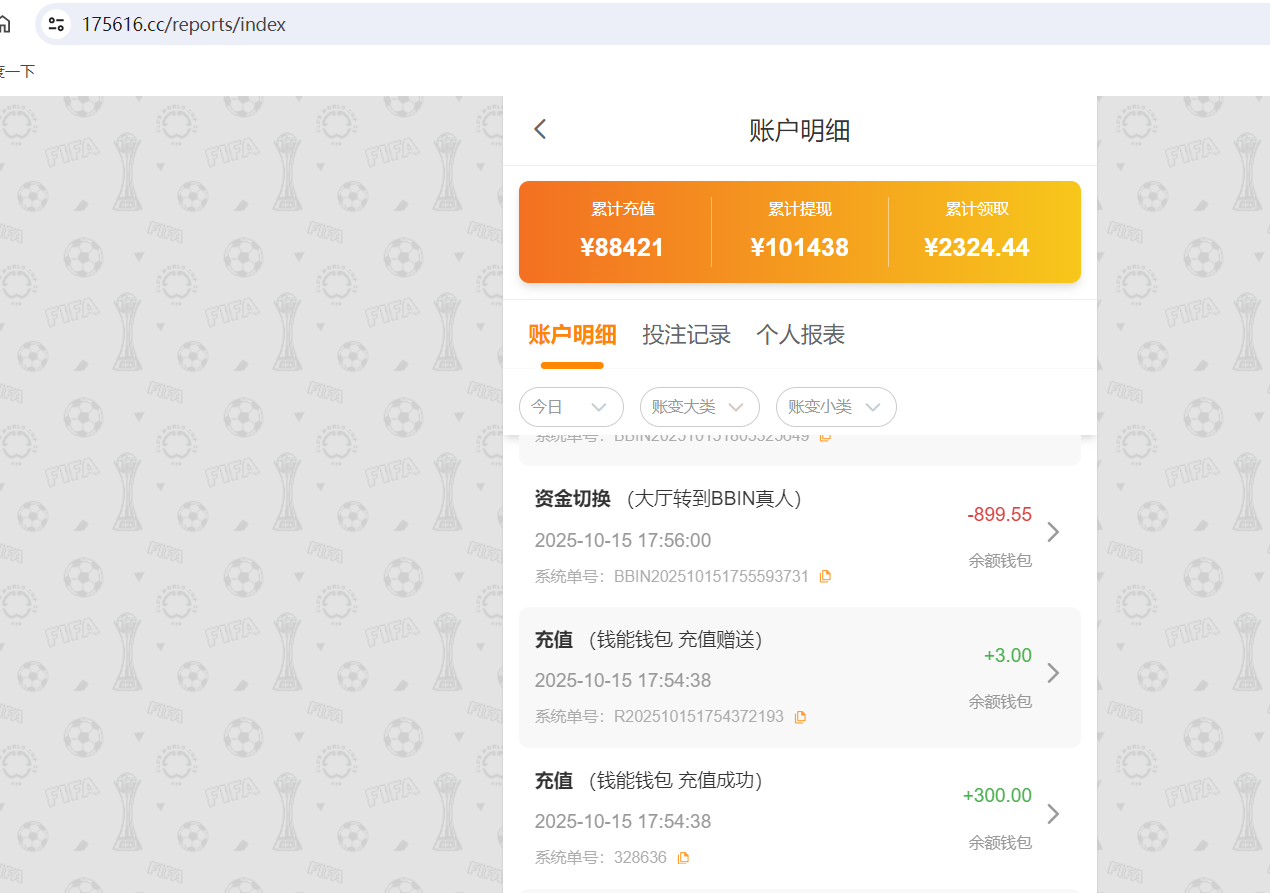Click the back arrow on 账户明细 page
This screenshot has height=893, width=1270.
pyautogui.click(x=539, y=129)
